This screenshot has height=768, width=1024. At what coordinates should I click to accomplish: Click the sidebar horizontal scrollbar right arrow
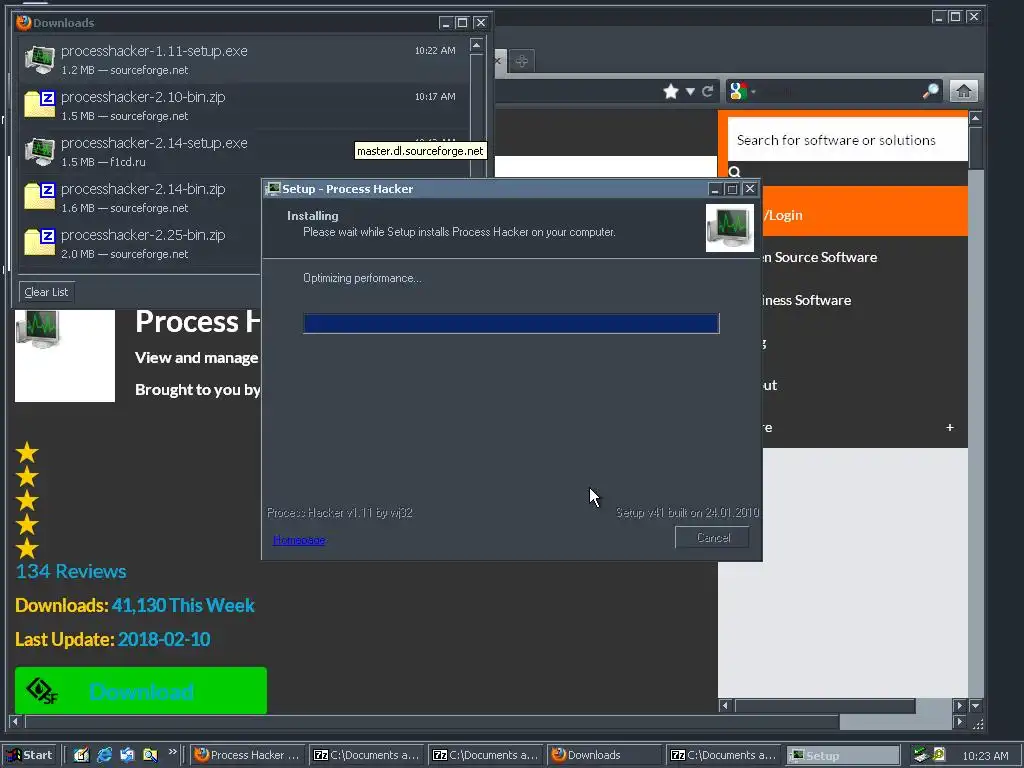pyautogui.click(x=959, y=705)
